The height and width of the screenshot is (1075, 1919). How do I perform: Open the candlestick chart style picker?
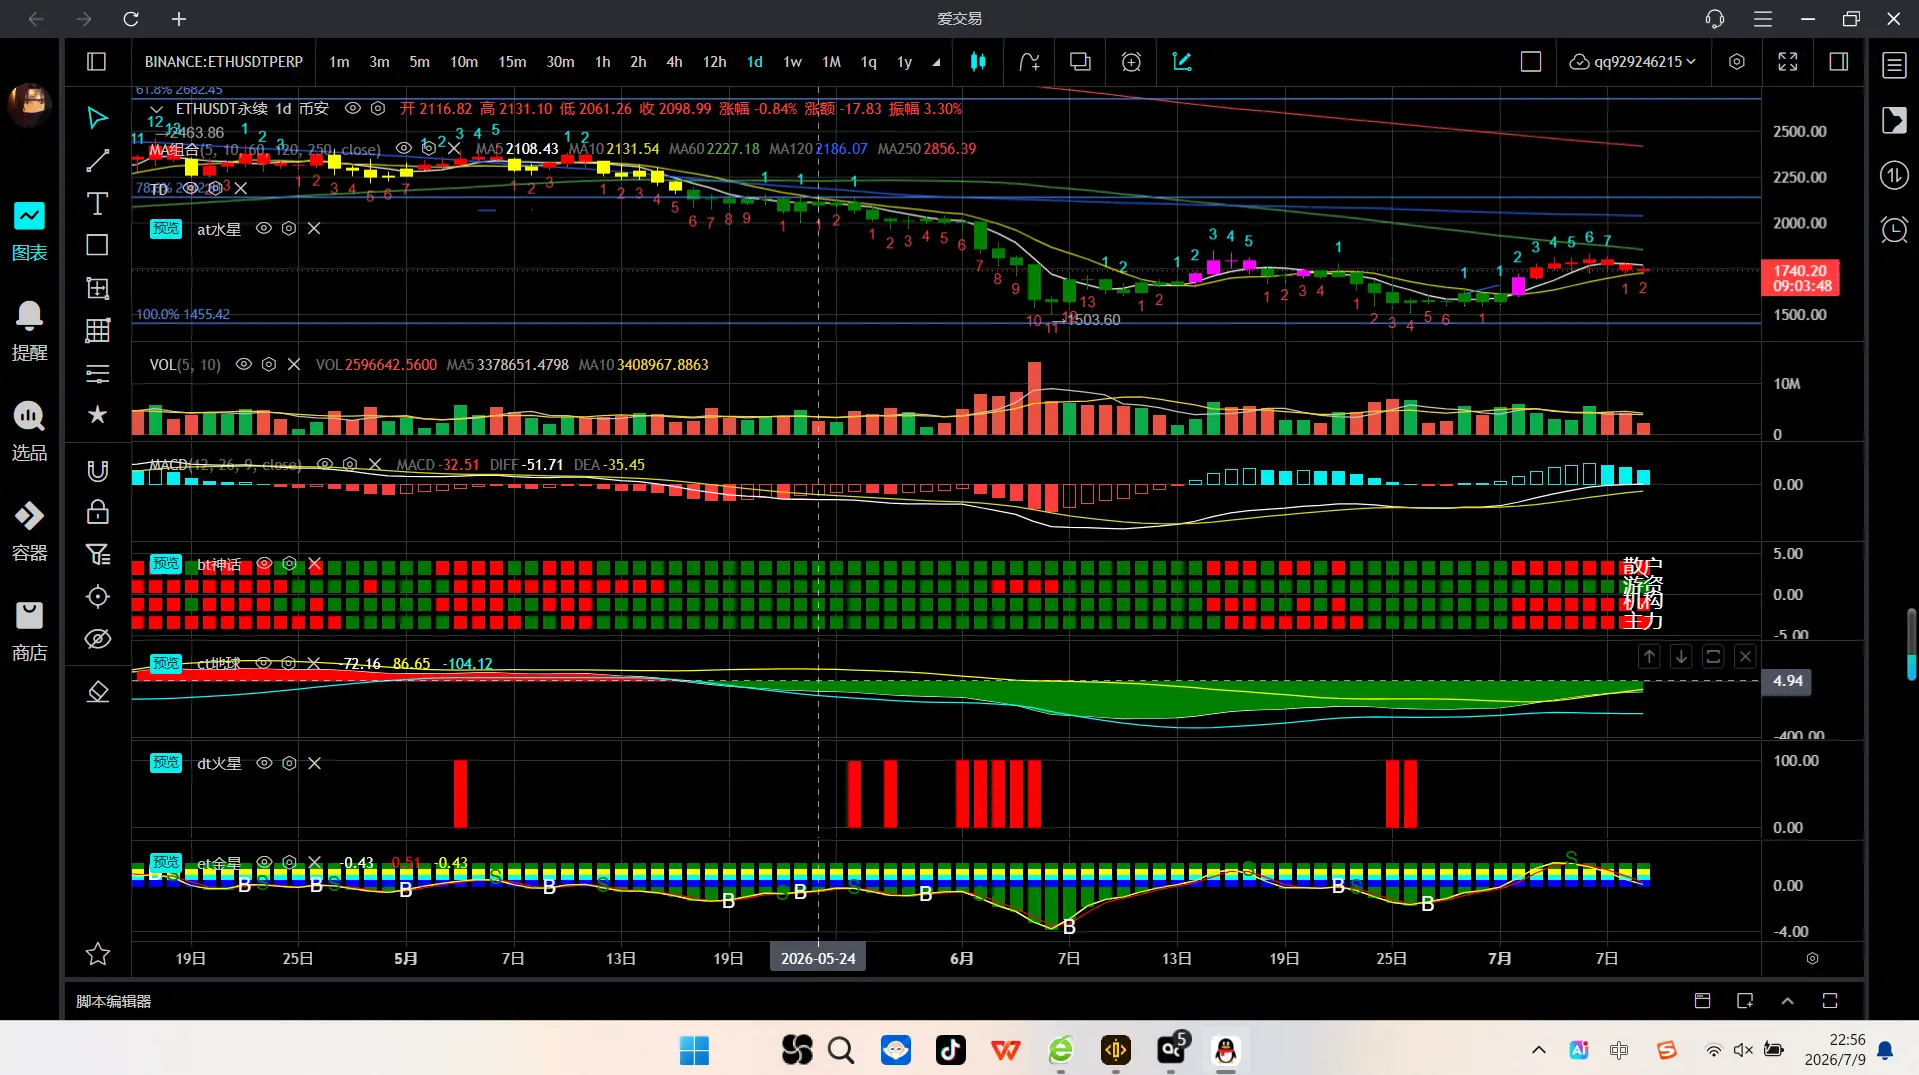[x=978, y=62]
